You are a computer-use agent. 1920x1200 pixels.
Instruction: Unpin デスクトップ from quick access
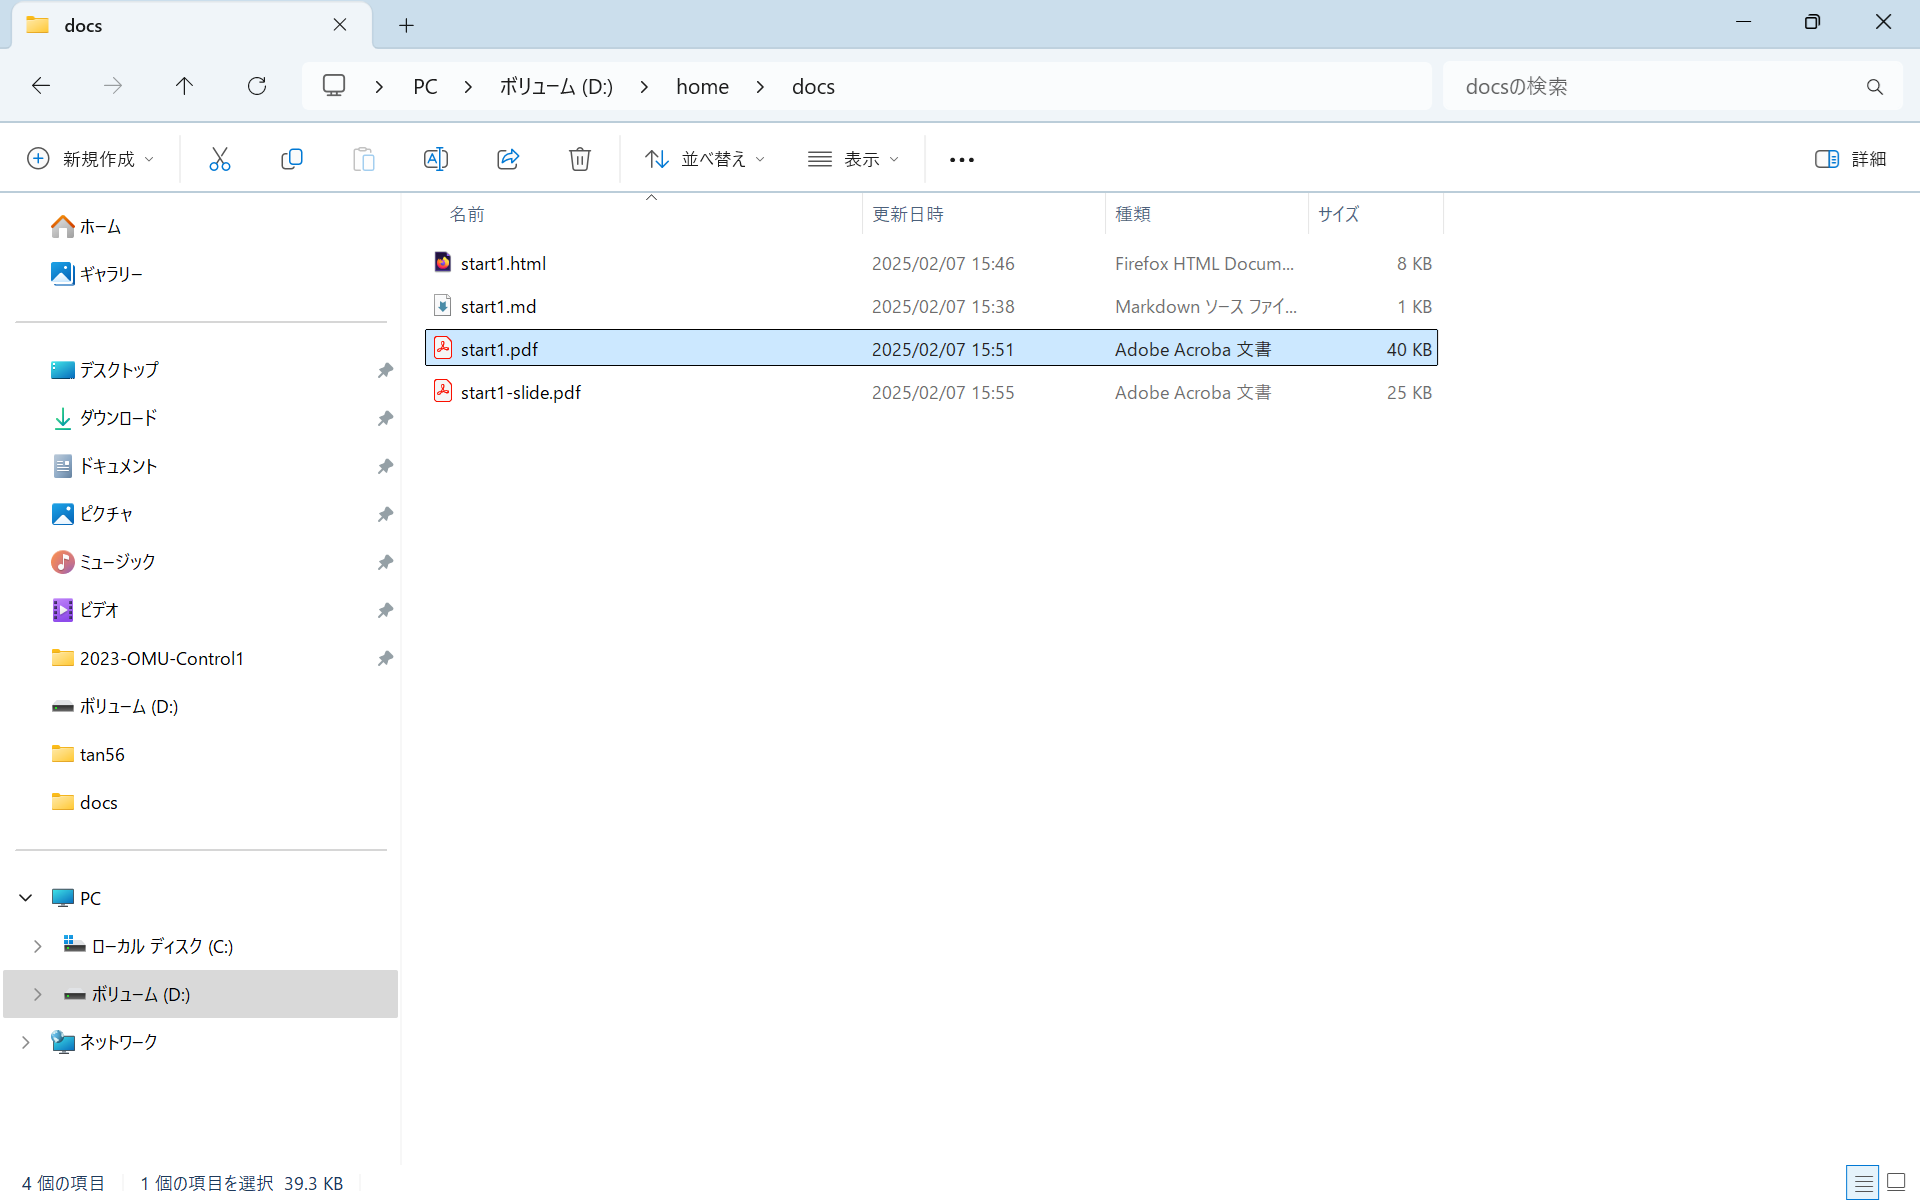(385, 369)
